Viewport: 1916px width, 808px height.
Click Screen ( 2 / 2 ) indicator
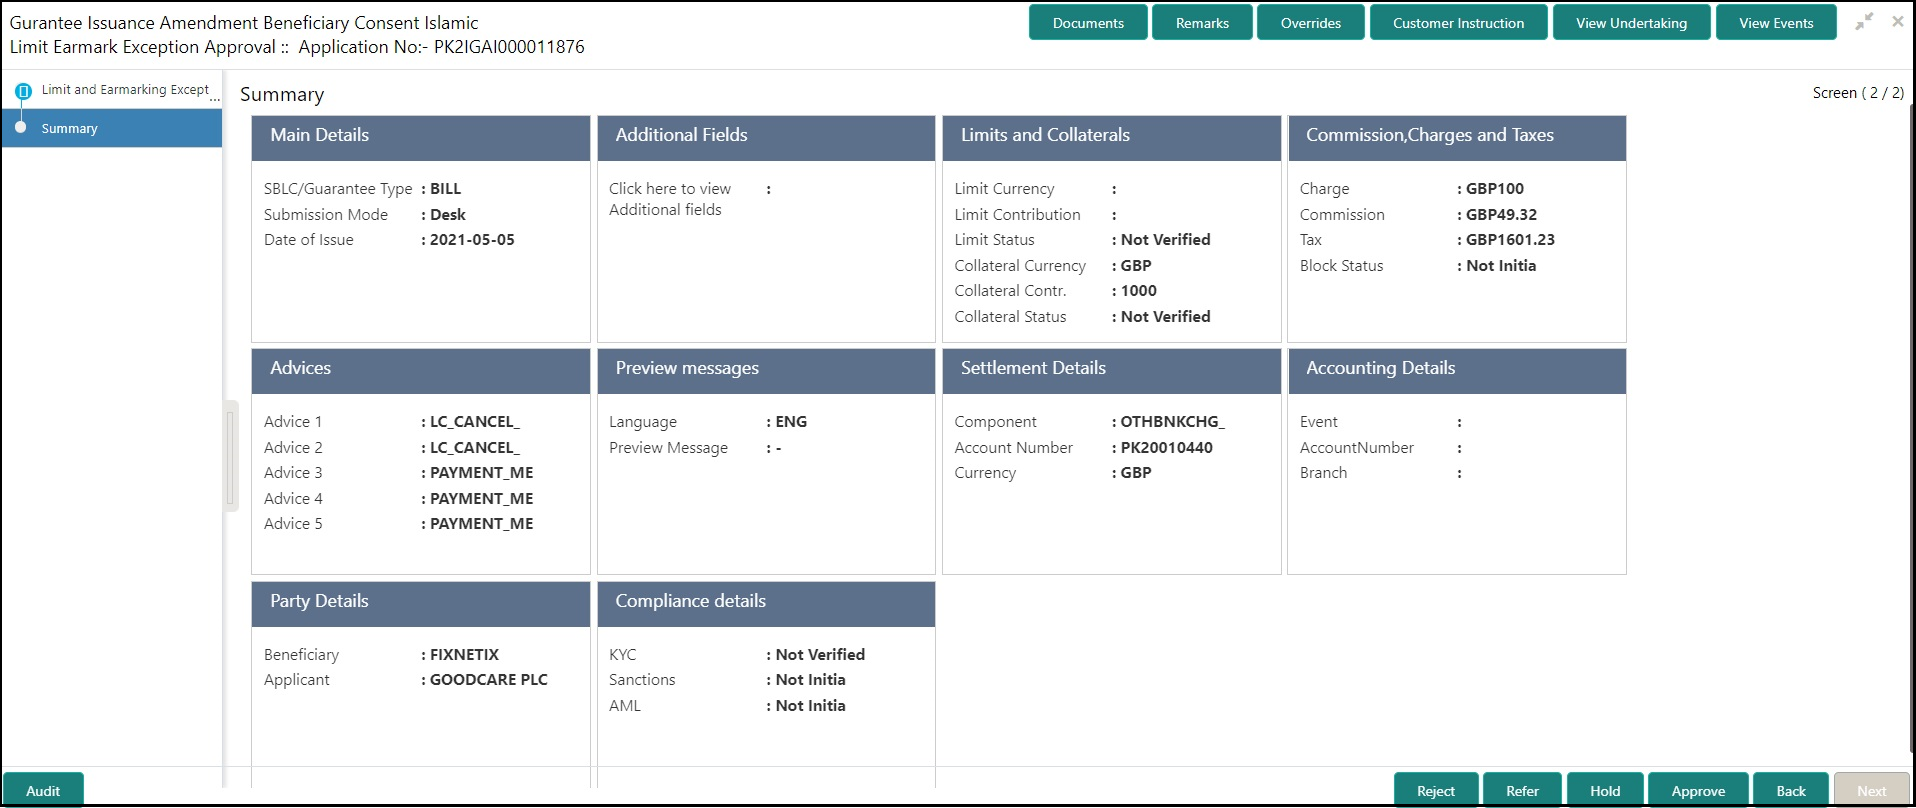[1858, 93]
